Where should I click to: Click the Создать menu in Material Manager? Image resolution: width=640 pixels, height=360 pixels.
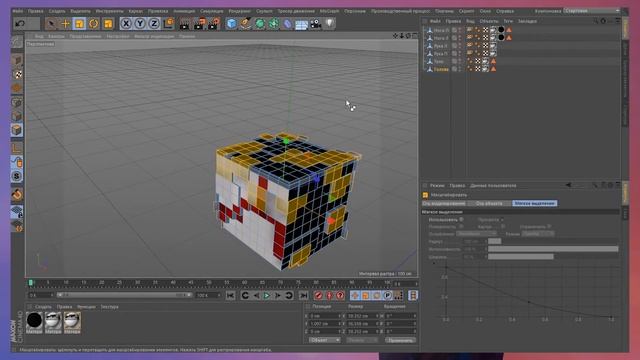point(43,307)
